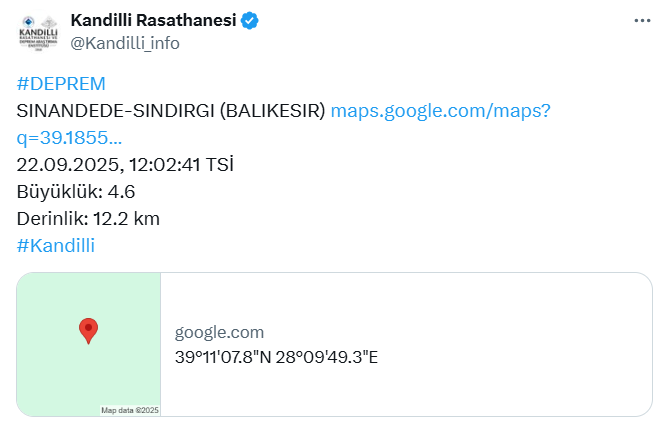Click the google.com domain label in card

219,333
